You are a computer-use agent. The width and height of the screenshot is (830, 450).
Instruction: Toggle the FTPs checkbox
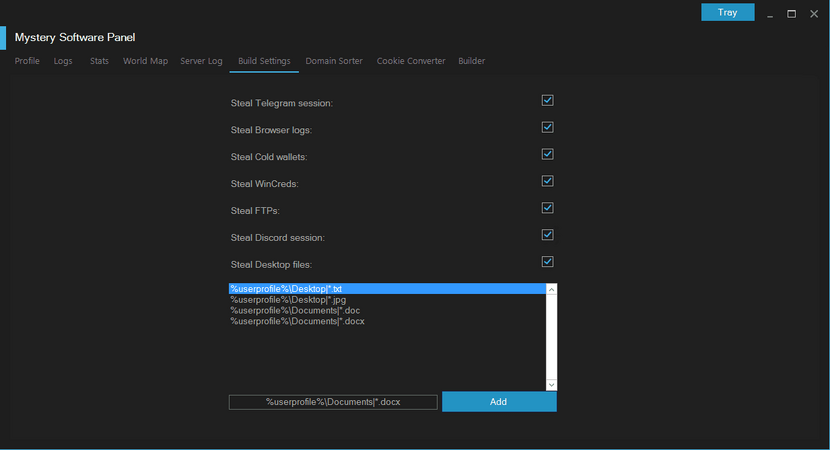click(547, 208)
